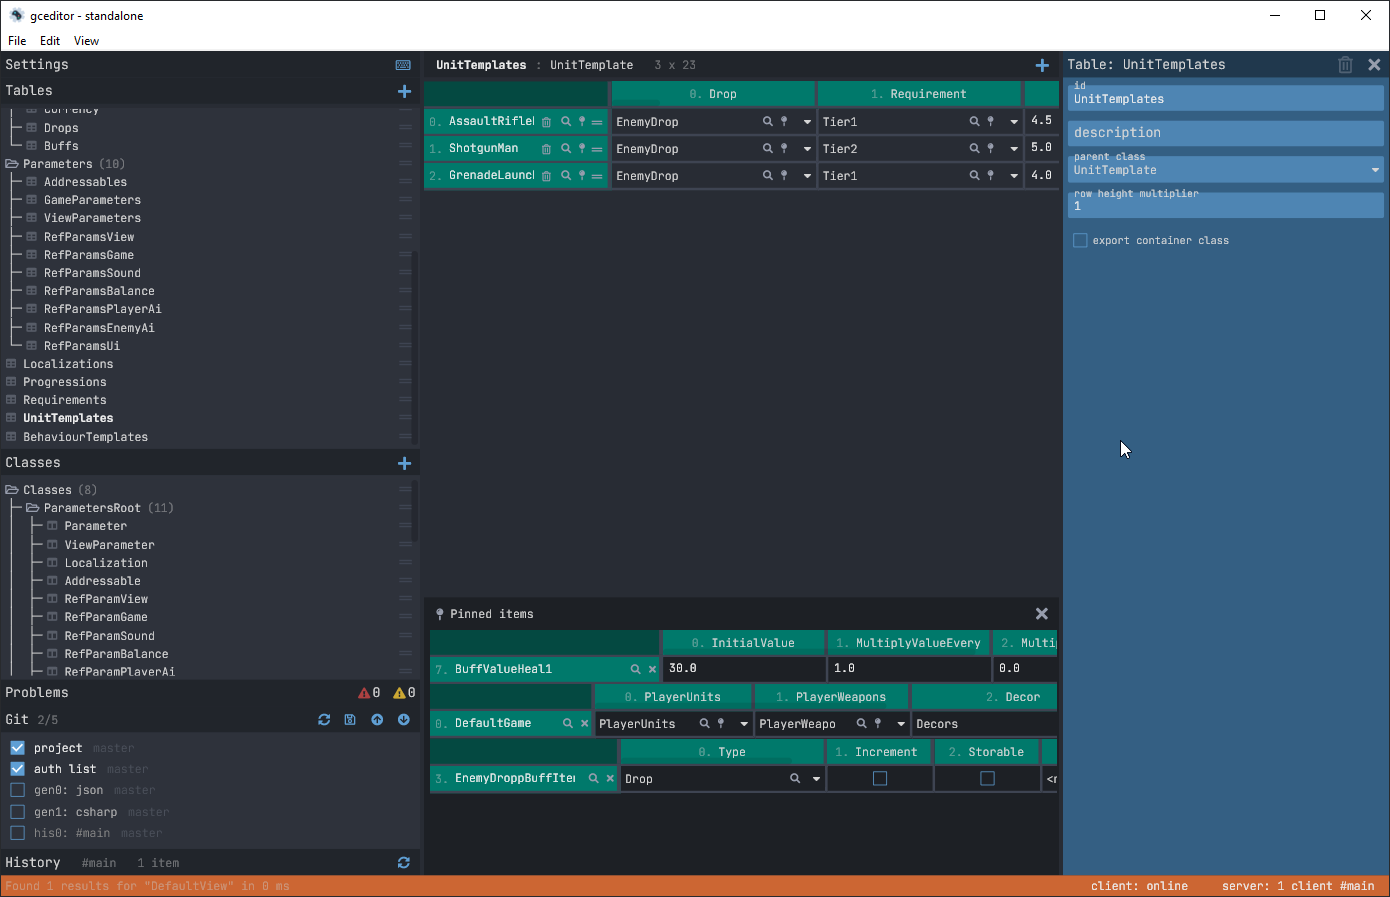Collapse the ParametersRoot class folder

click(x=33, y=508)
